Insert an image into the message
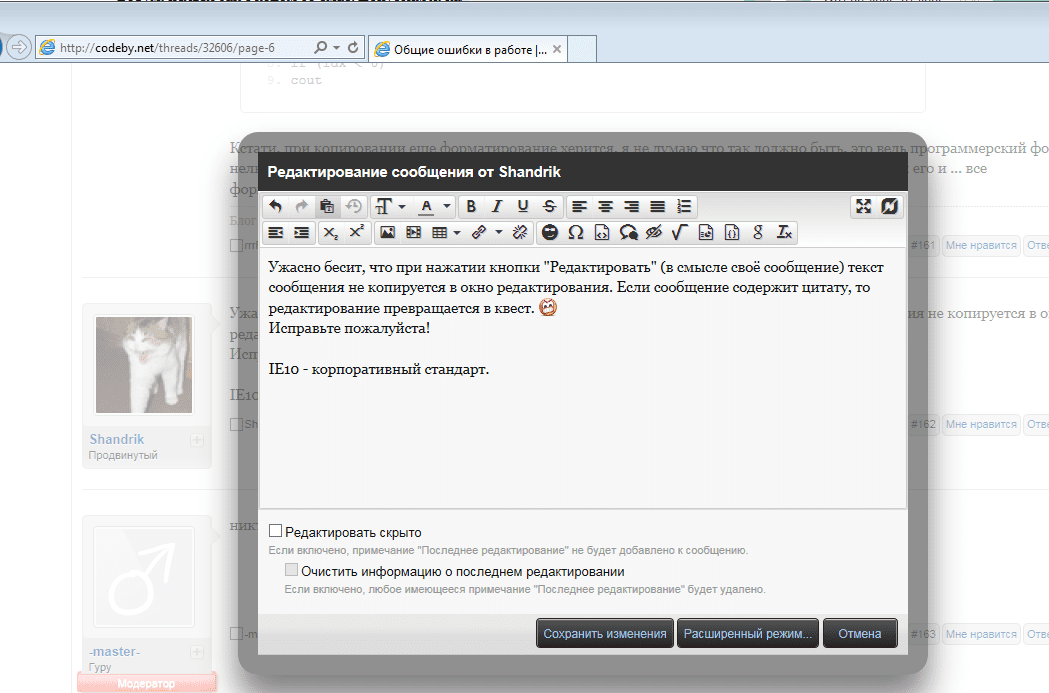The width and height of the screenshot is (1049, 693). point(387,232)
